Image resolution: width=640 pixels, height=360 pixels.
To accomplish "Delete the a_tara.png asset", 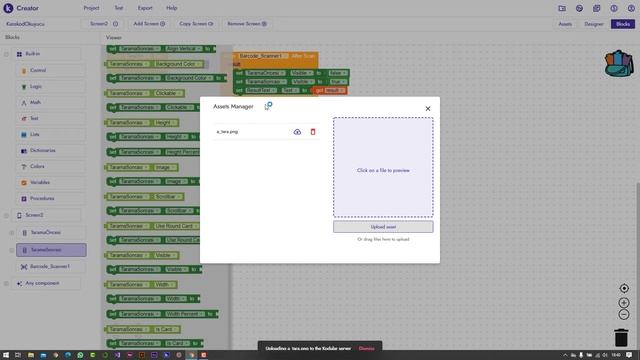I will coord(313,132).
